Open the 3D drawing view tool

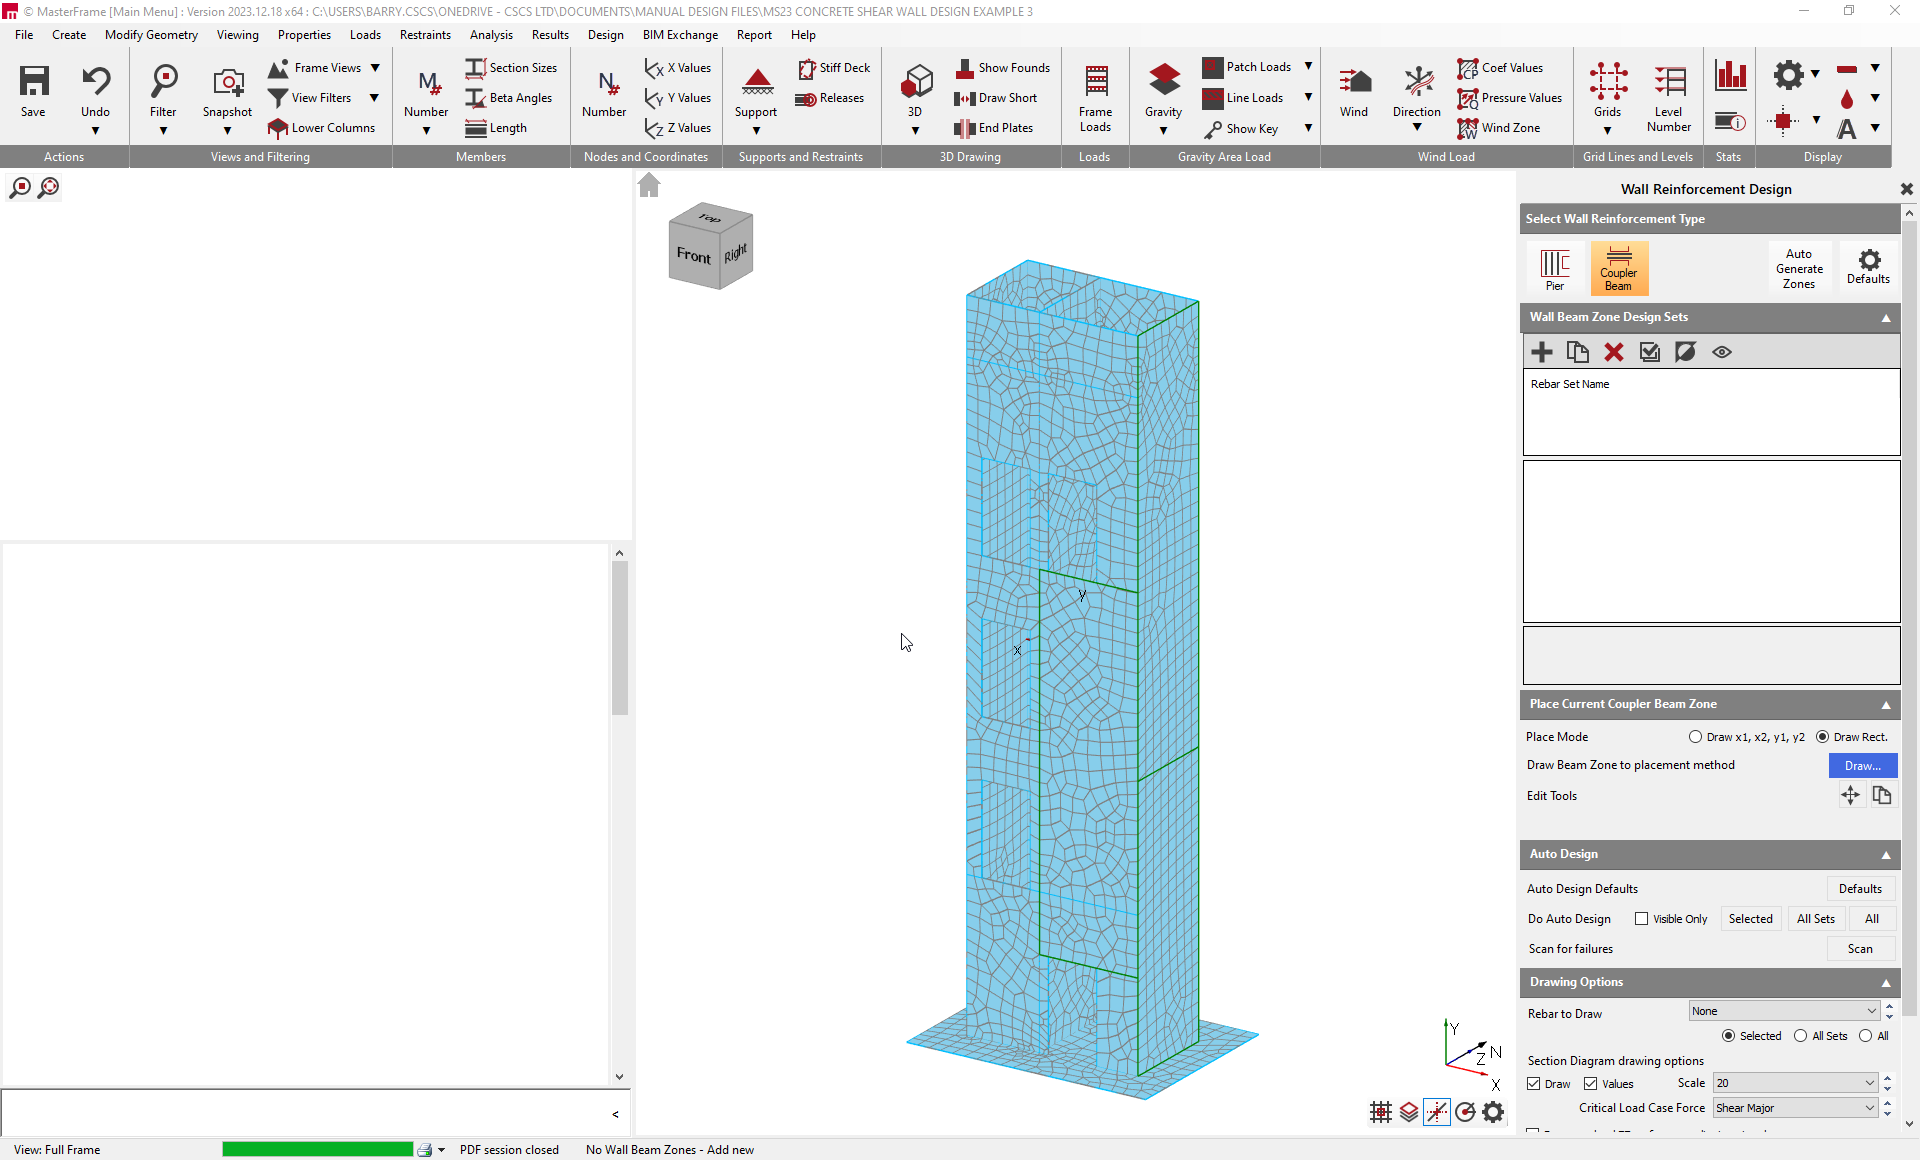(x=915, y=82)
